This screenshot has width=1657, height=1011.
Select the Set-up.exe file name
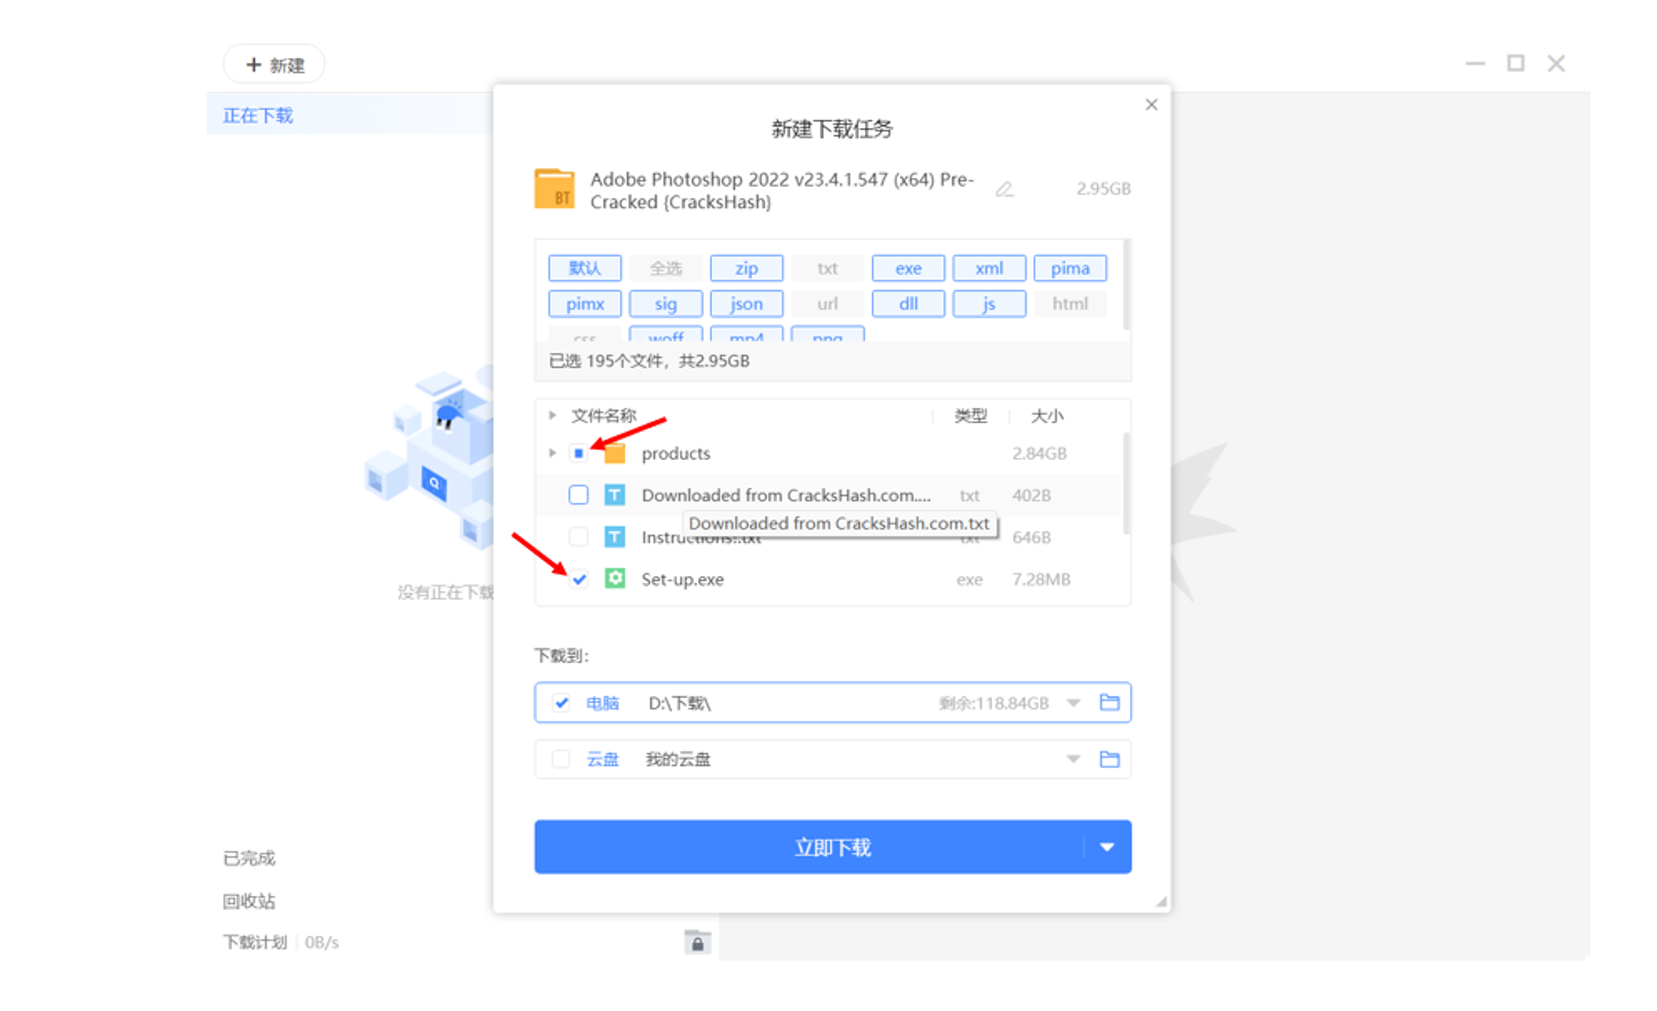[683, 579]
